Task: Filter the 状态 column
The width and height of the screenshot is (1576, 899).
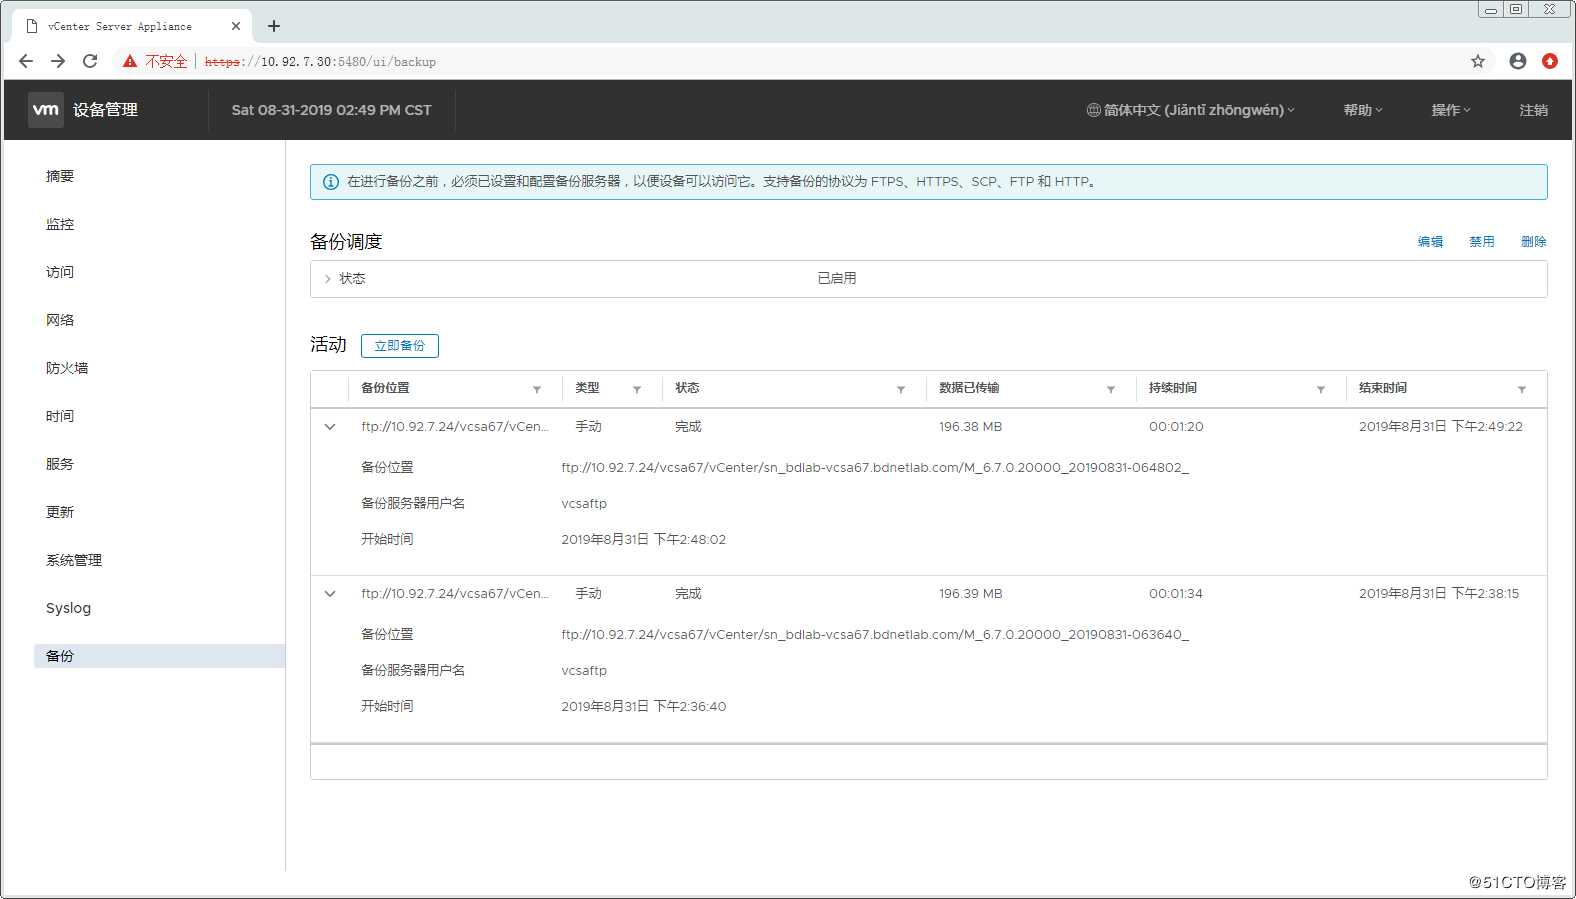Action: (x=901, y=389)
